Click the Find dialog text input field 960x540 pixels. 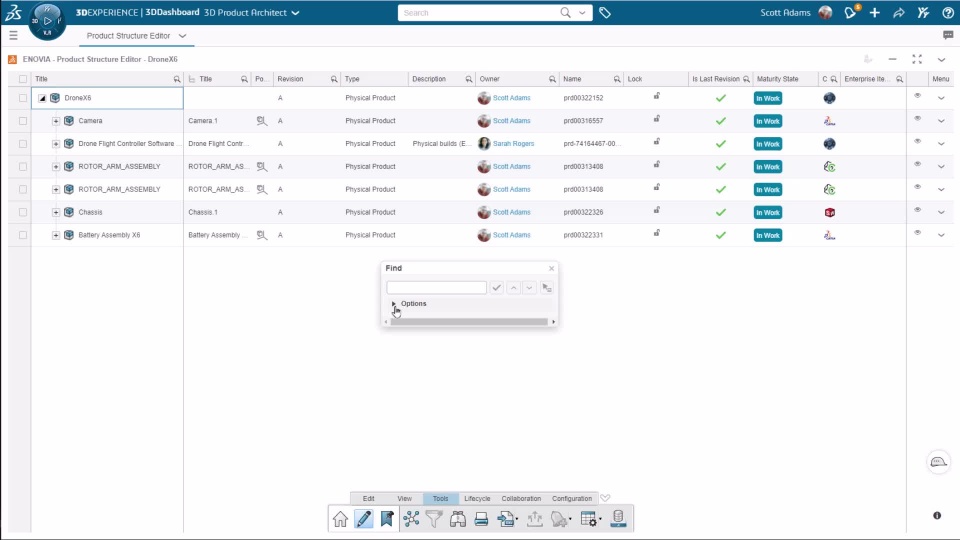[x=437, y=288]
